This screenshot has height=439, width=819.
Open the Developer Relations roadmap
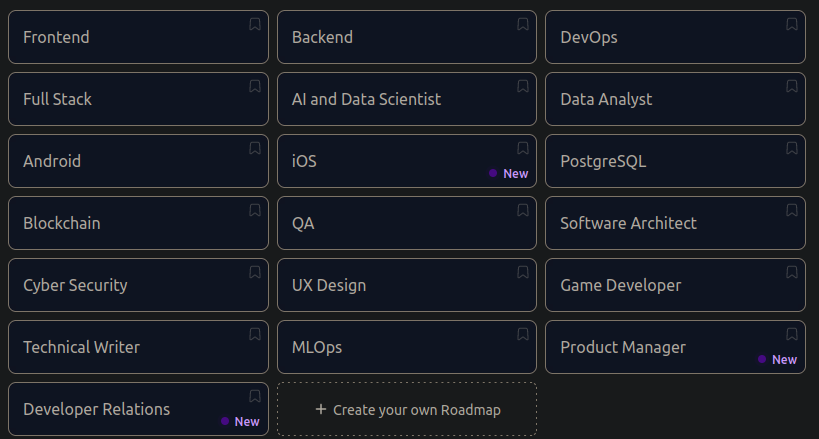pos(110,409)
